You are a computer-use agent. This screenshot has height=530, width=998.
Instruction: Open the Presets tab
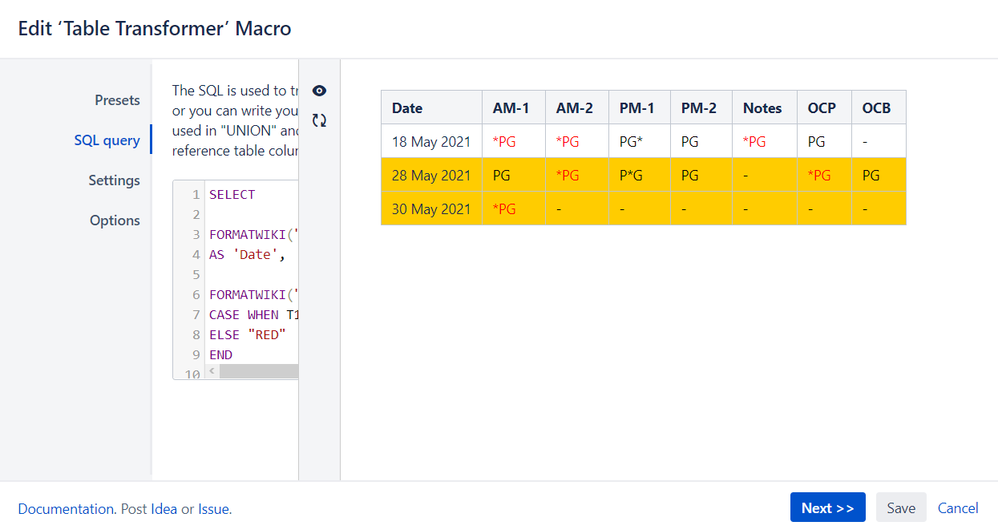(x=117, y=100)
